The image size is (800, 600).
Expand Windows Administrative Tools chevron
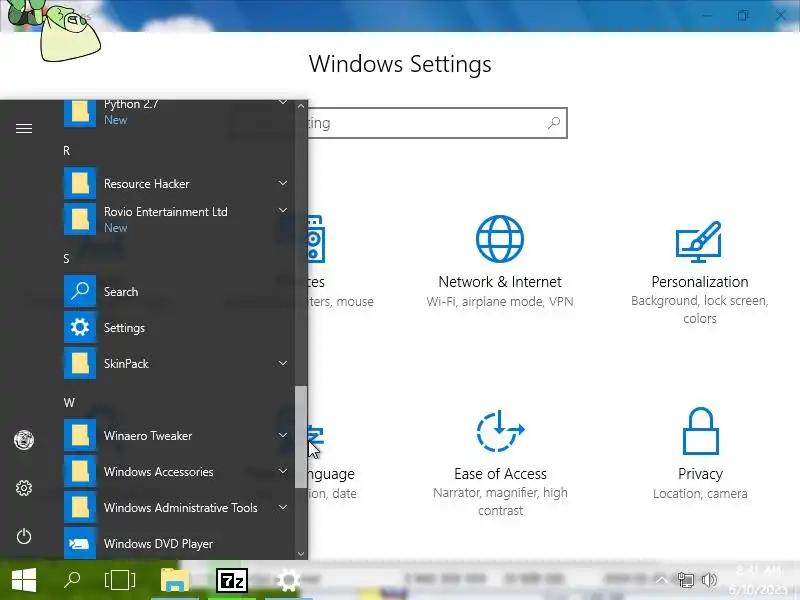pos(283,508)
